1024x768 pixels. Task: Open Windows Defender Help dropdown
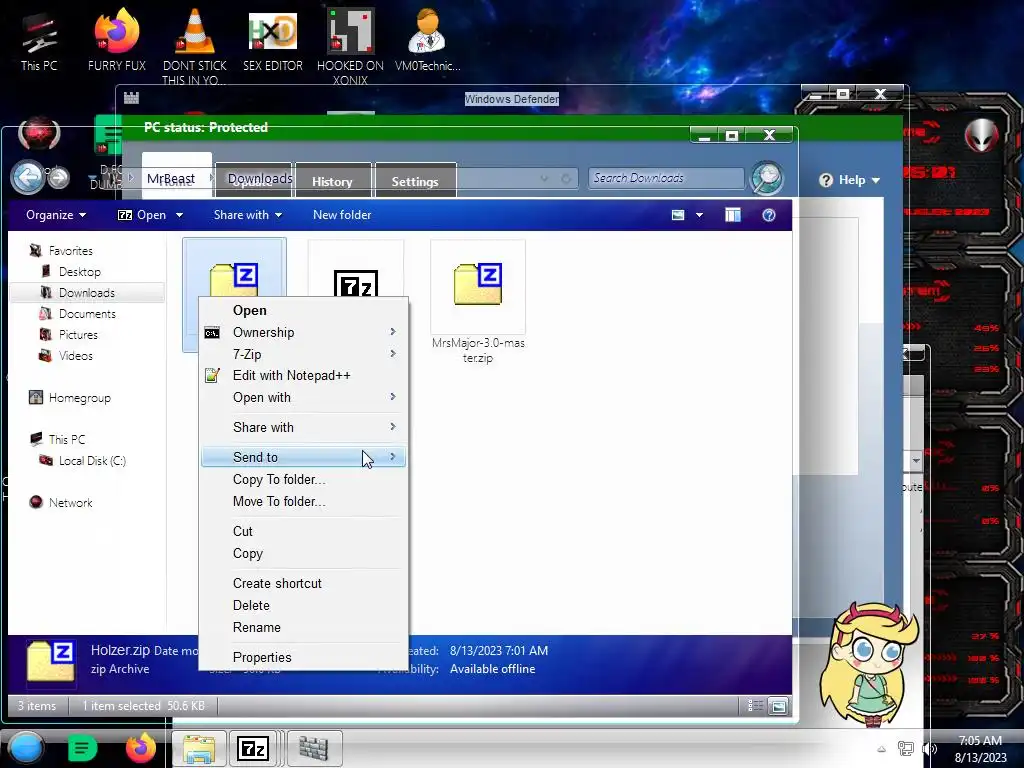click(850, 180)
